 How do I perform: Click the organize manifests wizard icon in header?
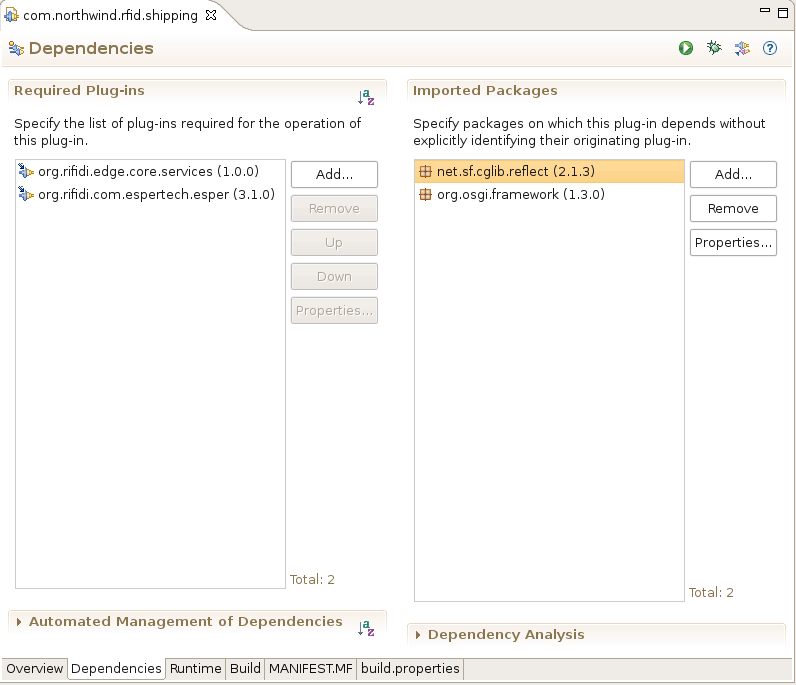click(742, 48)
